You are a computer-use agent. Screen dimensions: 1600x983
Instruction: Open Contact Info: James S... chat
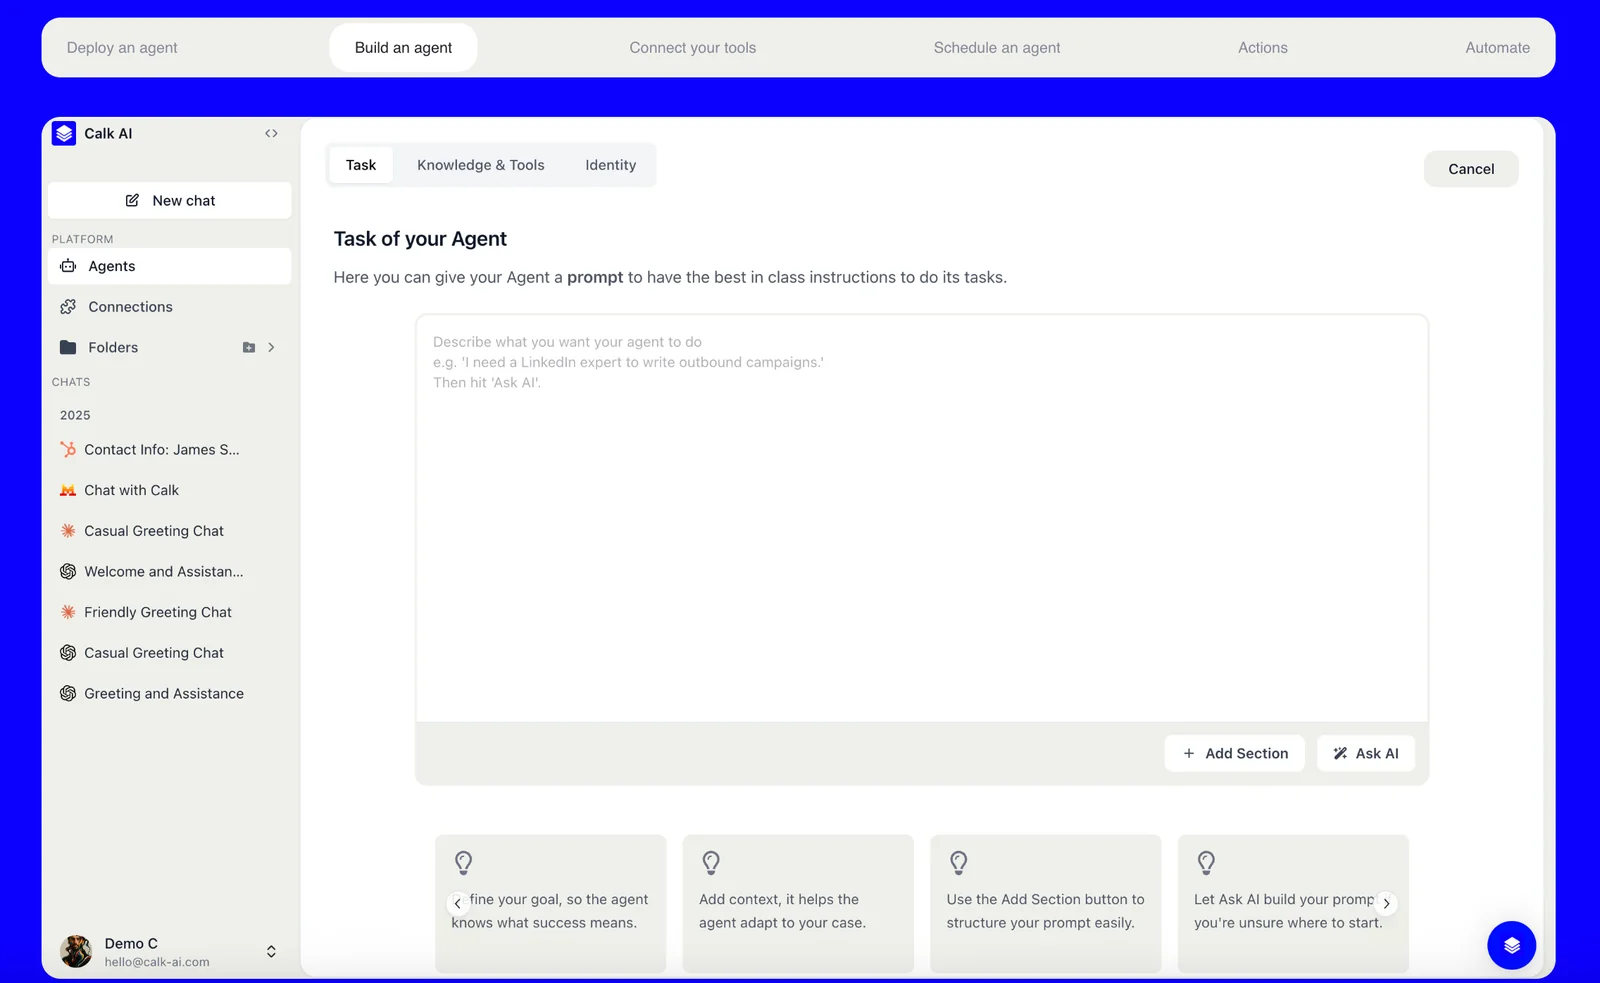tap(160, 450)
